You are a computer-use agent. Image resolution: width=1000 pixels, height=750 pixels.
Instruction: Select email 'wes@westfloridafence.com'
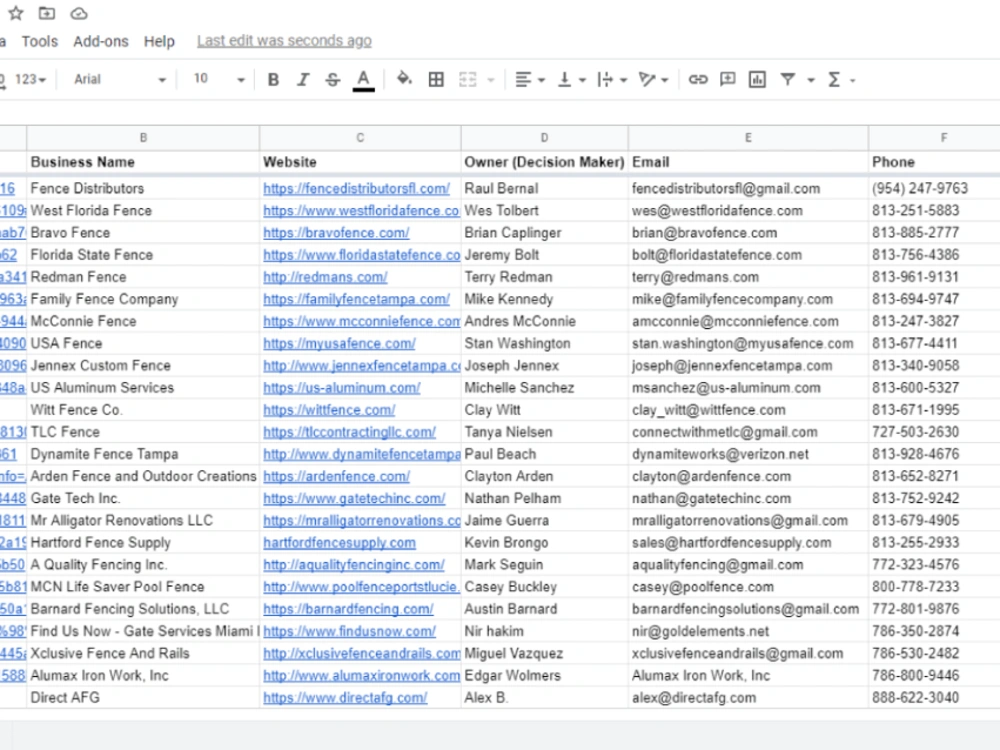748,210
